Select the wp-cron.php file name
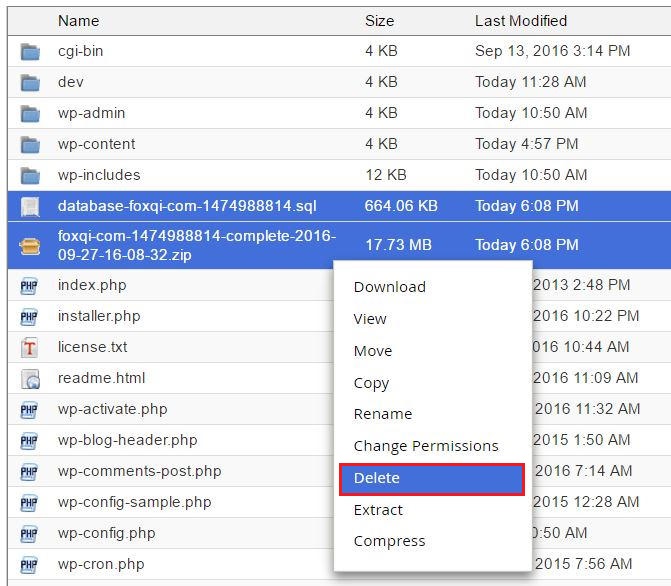 [101, 564]
